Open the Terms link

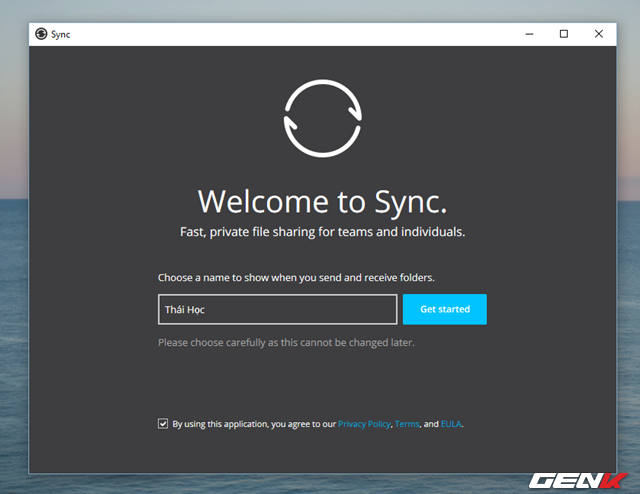(x=407, y=424)
